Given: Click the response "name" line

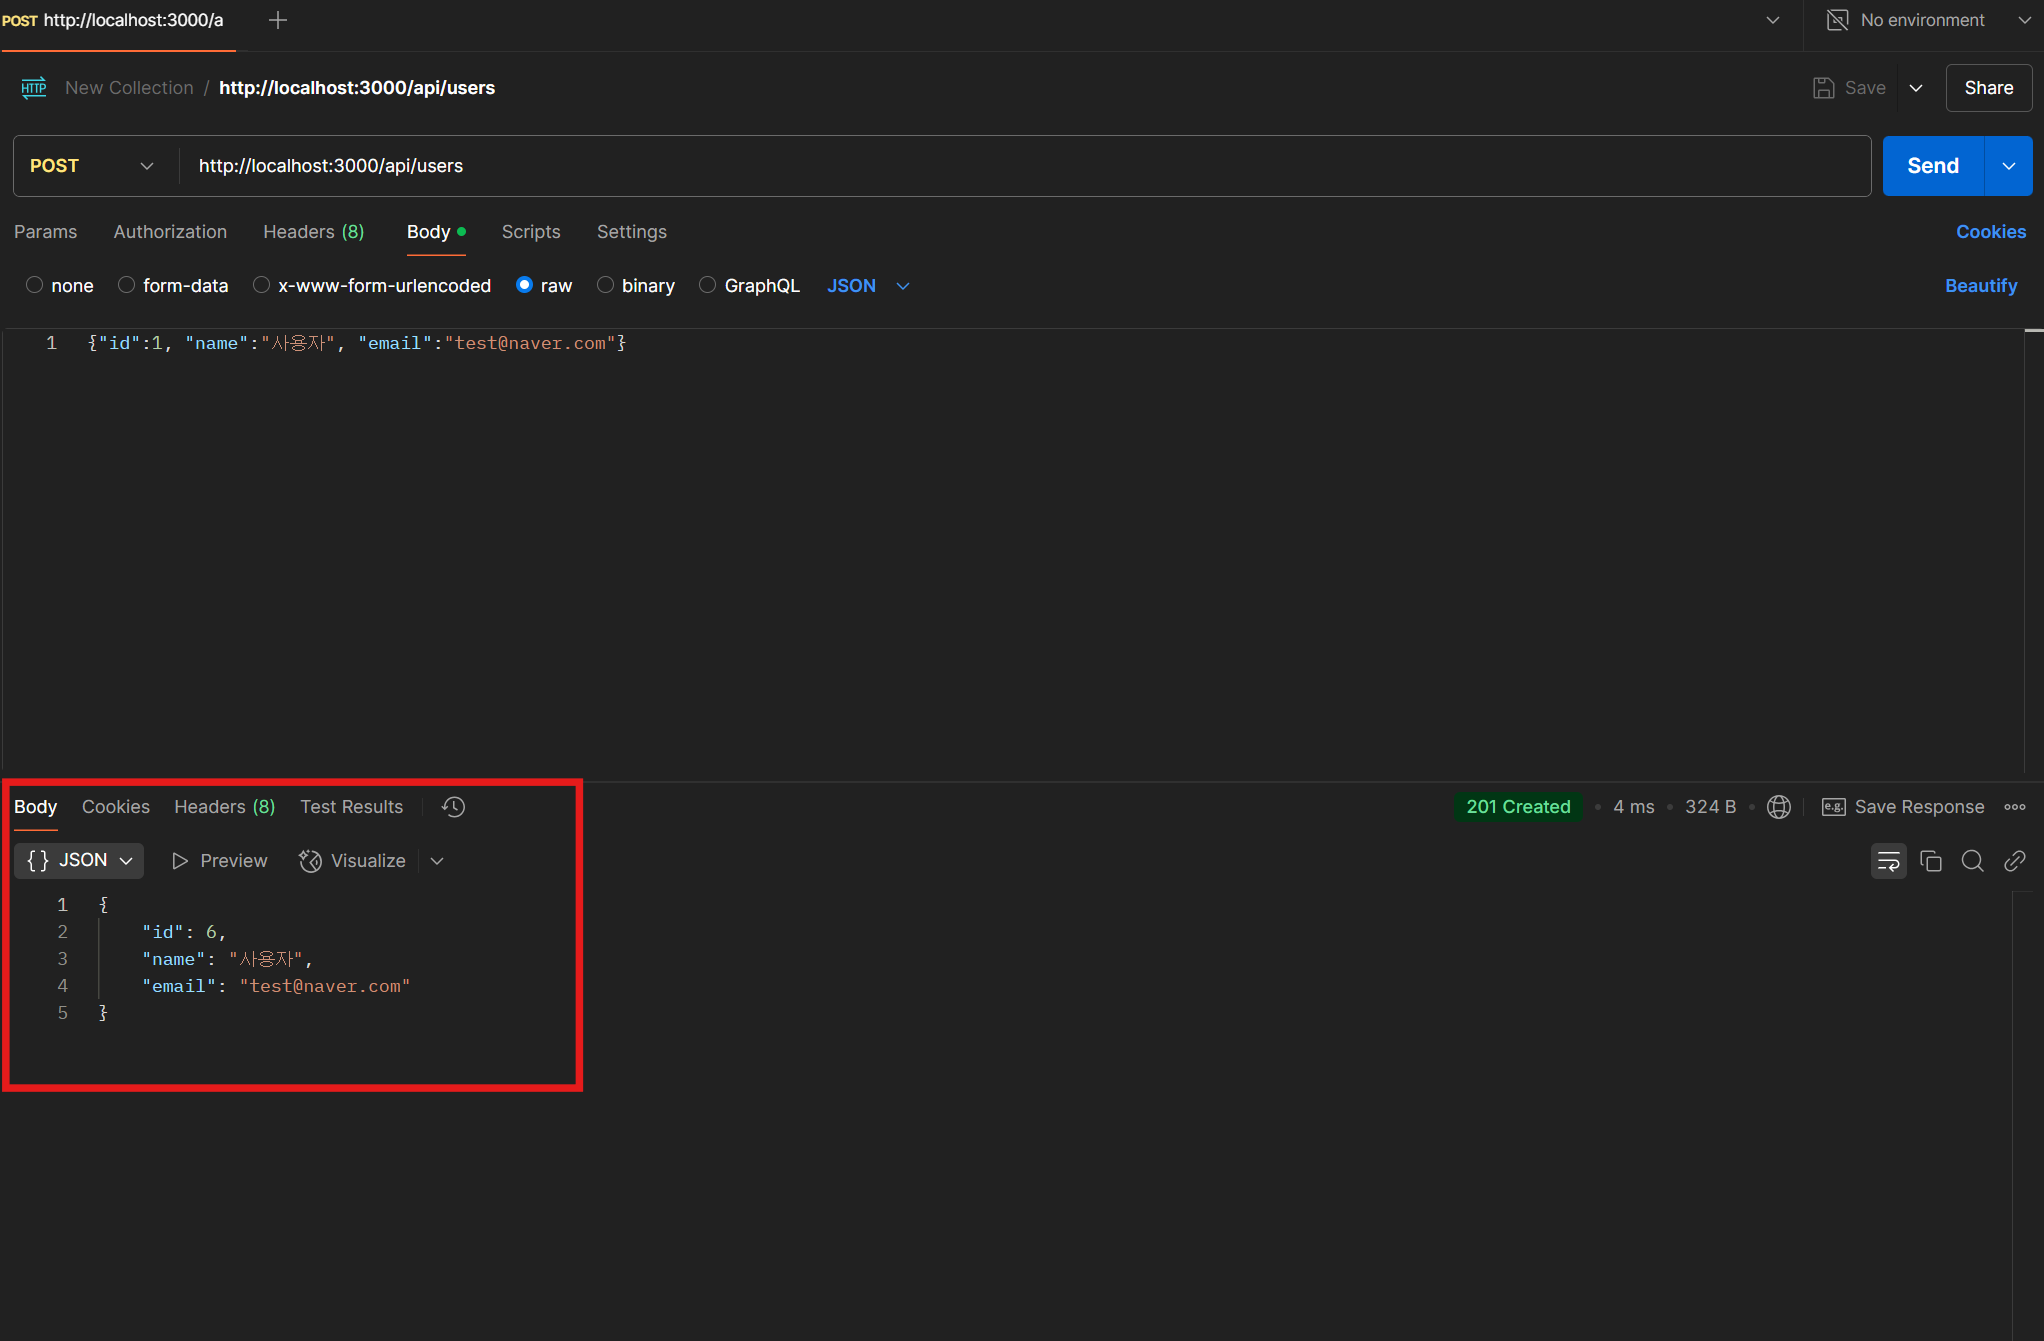Looking at the screenshot, I should (x=227, y=959).
